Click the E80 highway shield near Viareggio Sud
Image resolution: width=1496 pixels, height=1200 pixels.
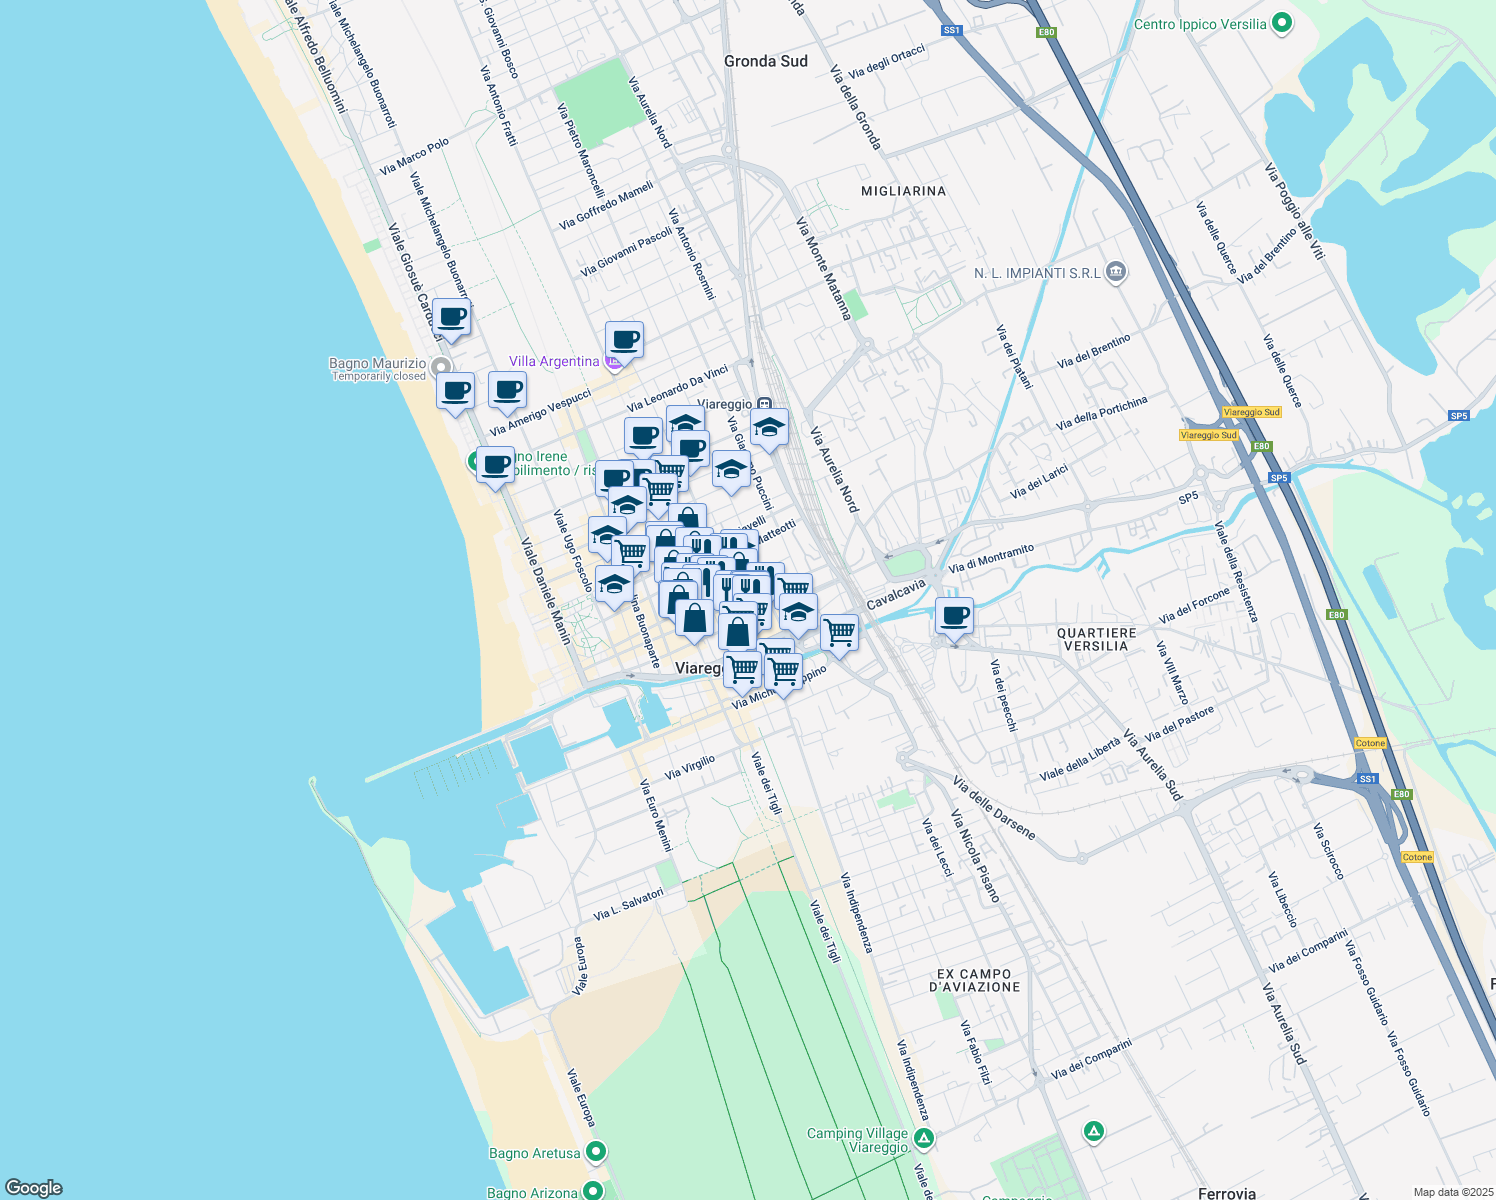1261,446
